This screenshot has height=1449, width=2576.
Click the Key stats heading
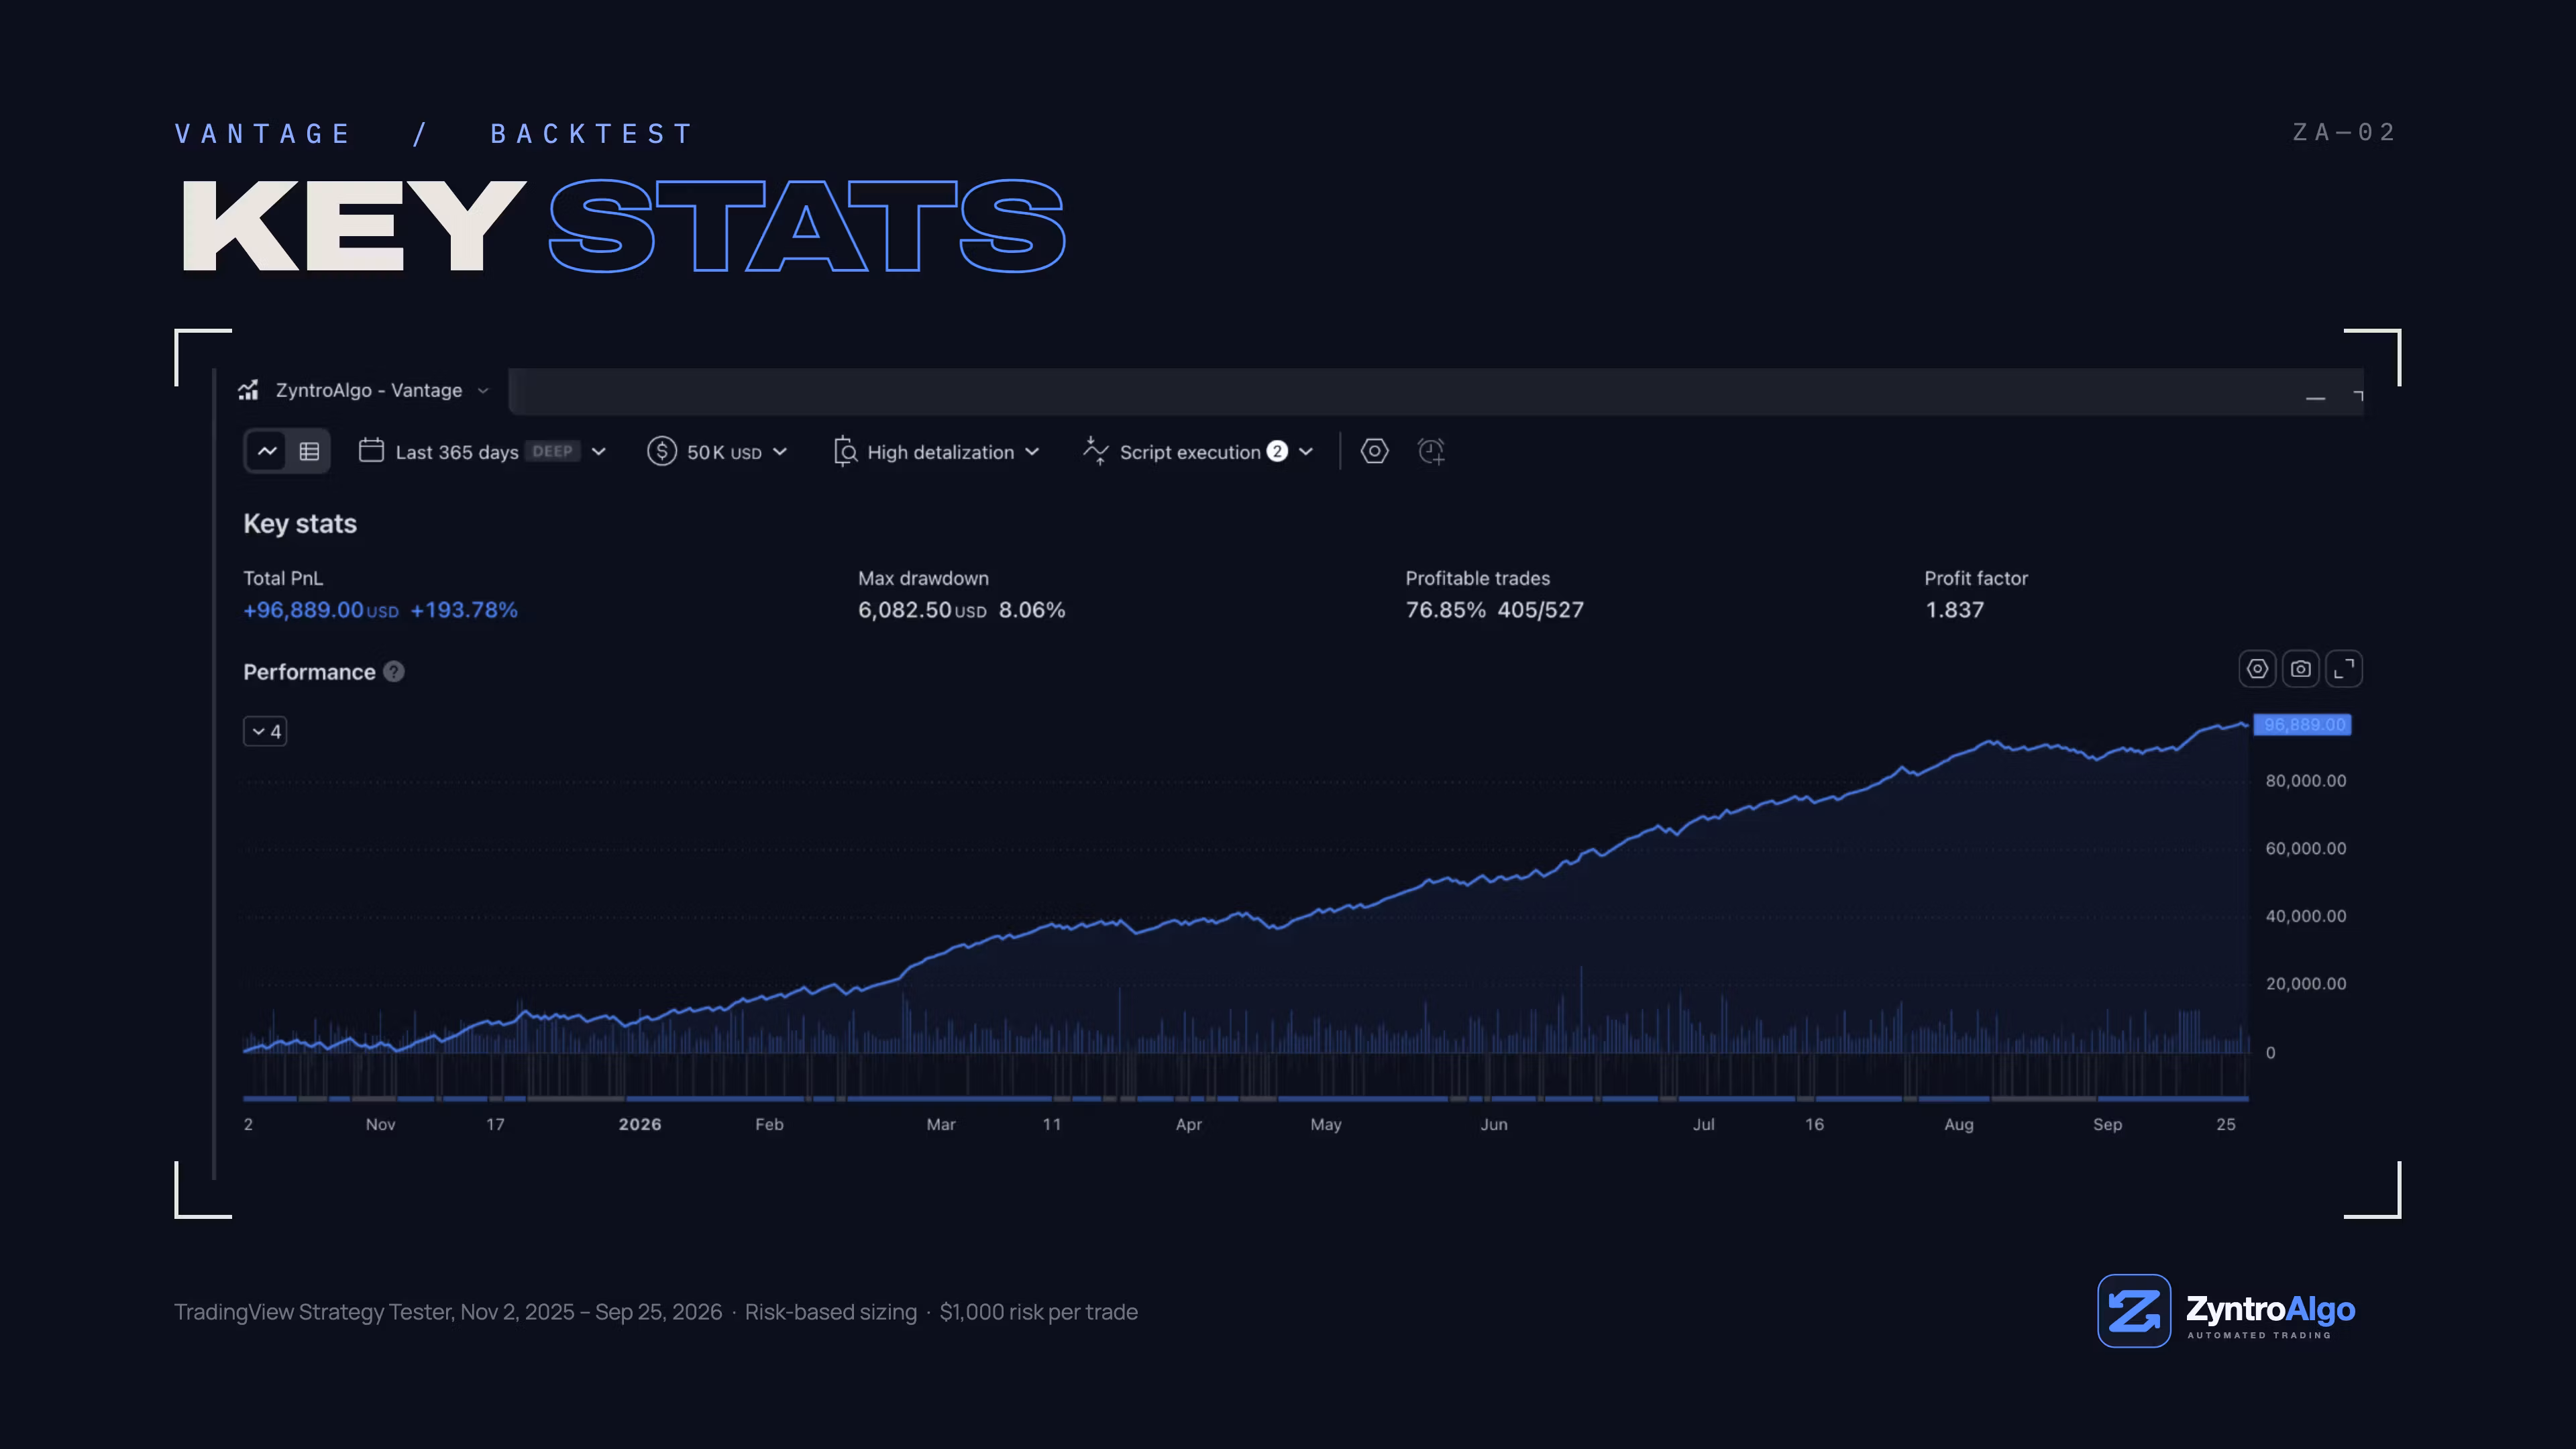pyautogui.click(x=300, y=524)
